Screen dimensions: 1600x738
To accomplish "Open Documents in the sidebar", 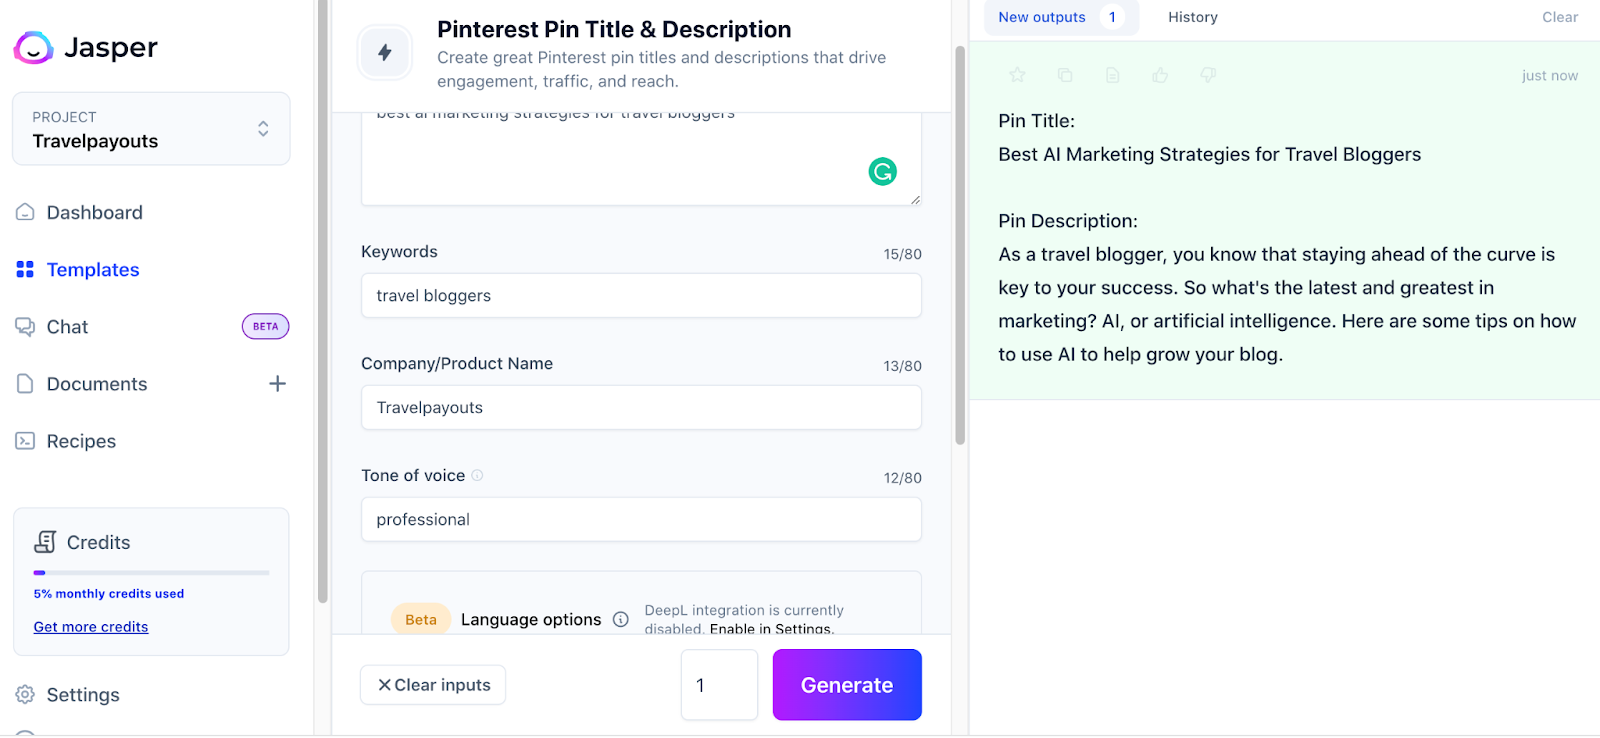I will click(x=97, y=383).
